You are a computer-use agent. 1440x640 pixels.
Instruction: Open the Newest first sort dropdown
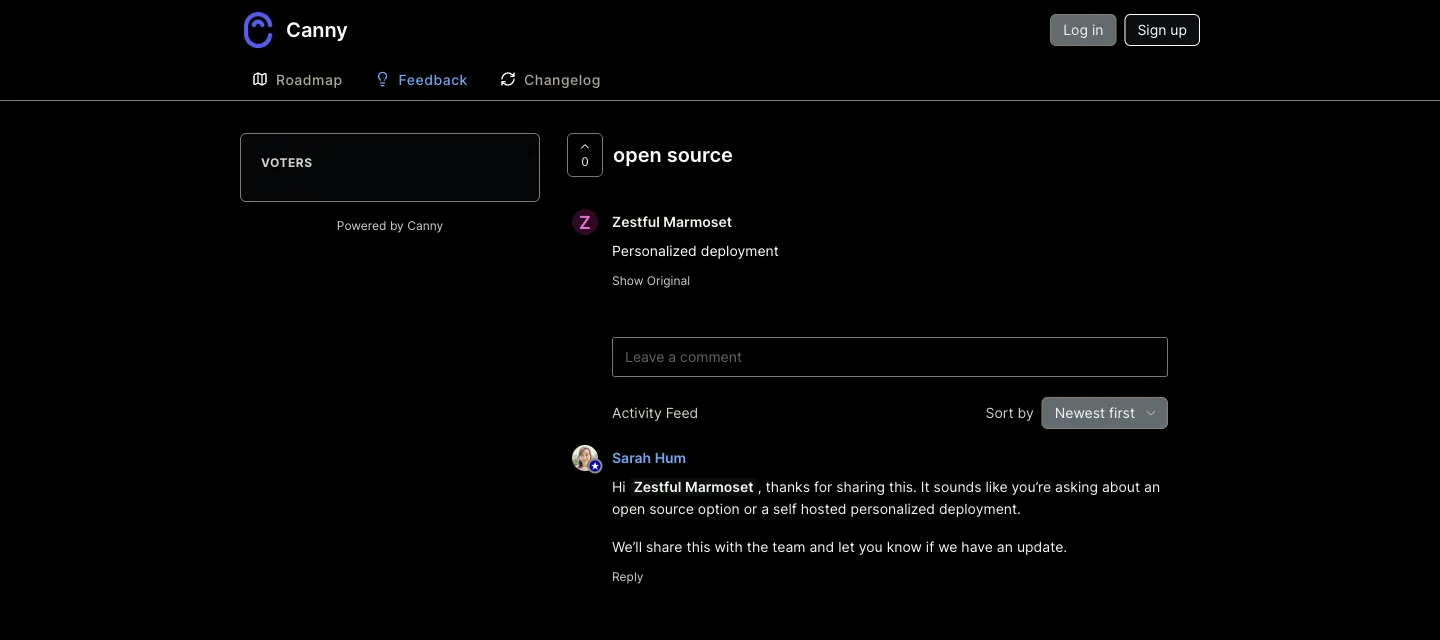(x=1104, y=413)
